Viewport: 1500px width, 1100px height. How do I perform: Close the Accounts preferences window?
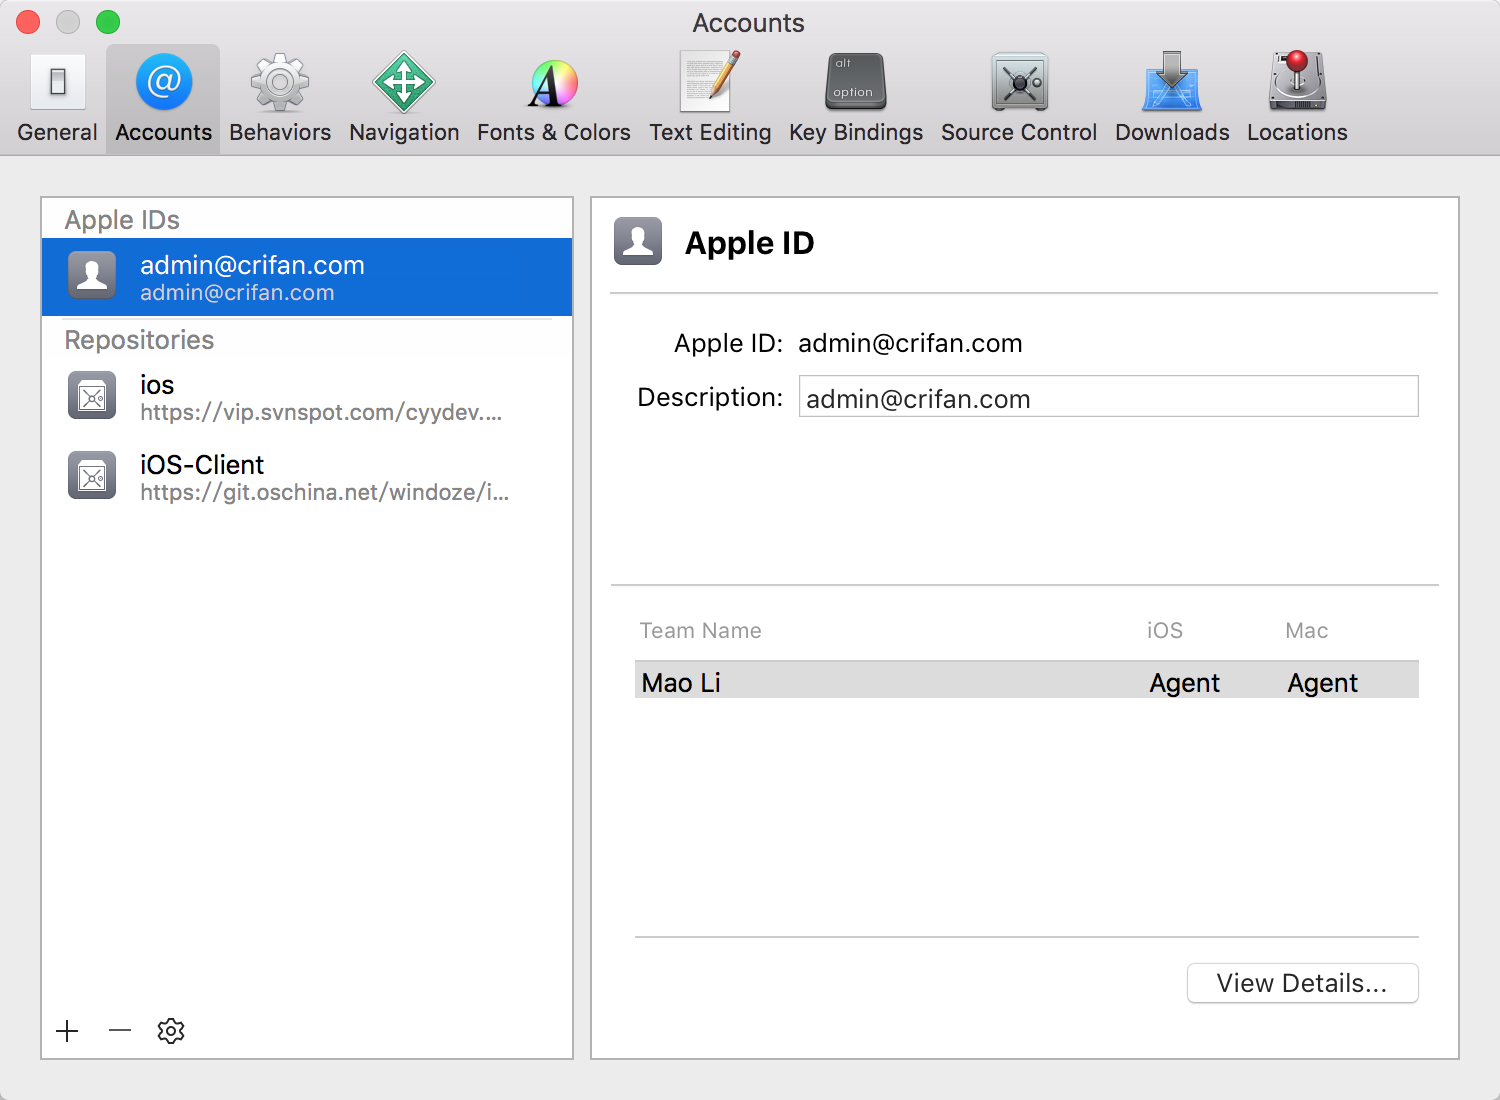tap(28, 22)
